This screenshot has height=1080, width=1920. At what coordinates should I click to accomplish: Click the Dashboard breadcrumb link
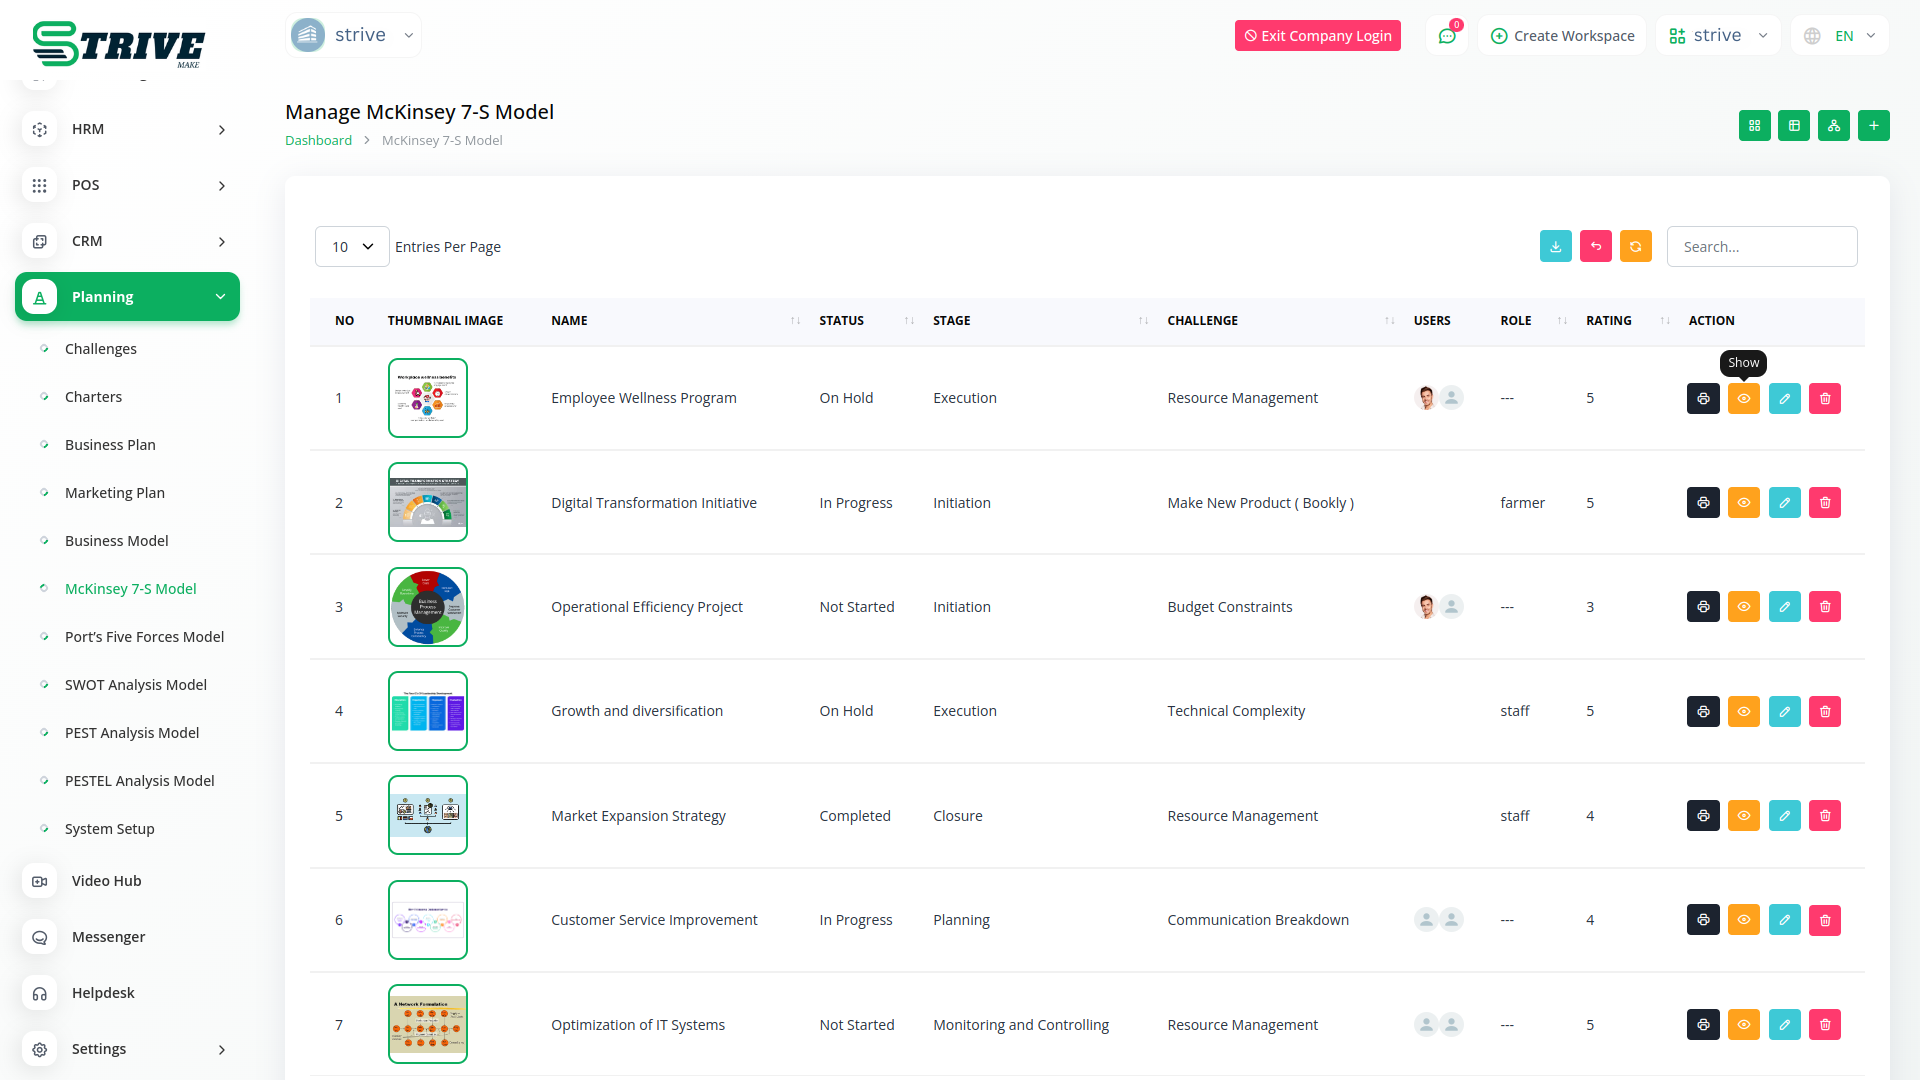(x=318, y=141)
